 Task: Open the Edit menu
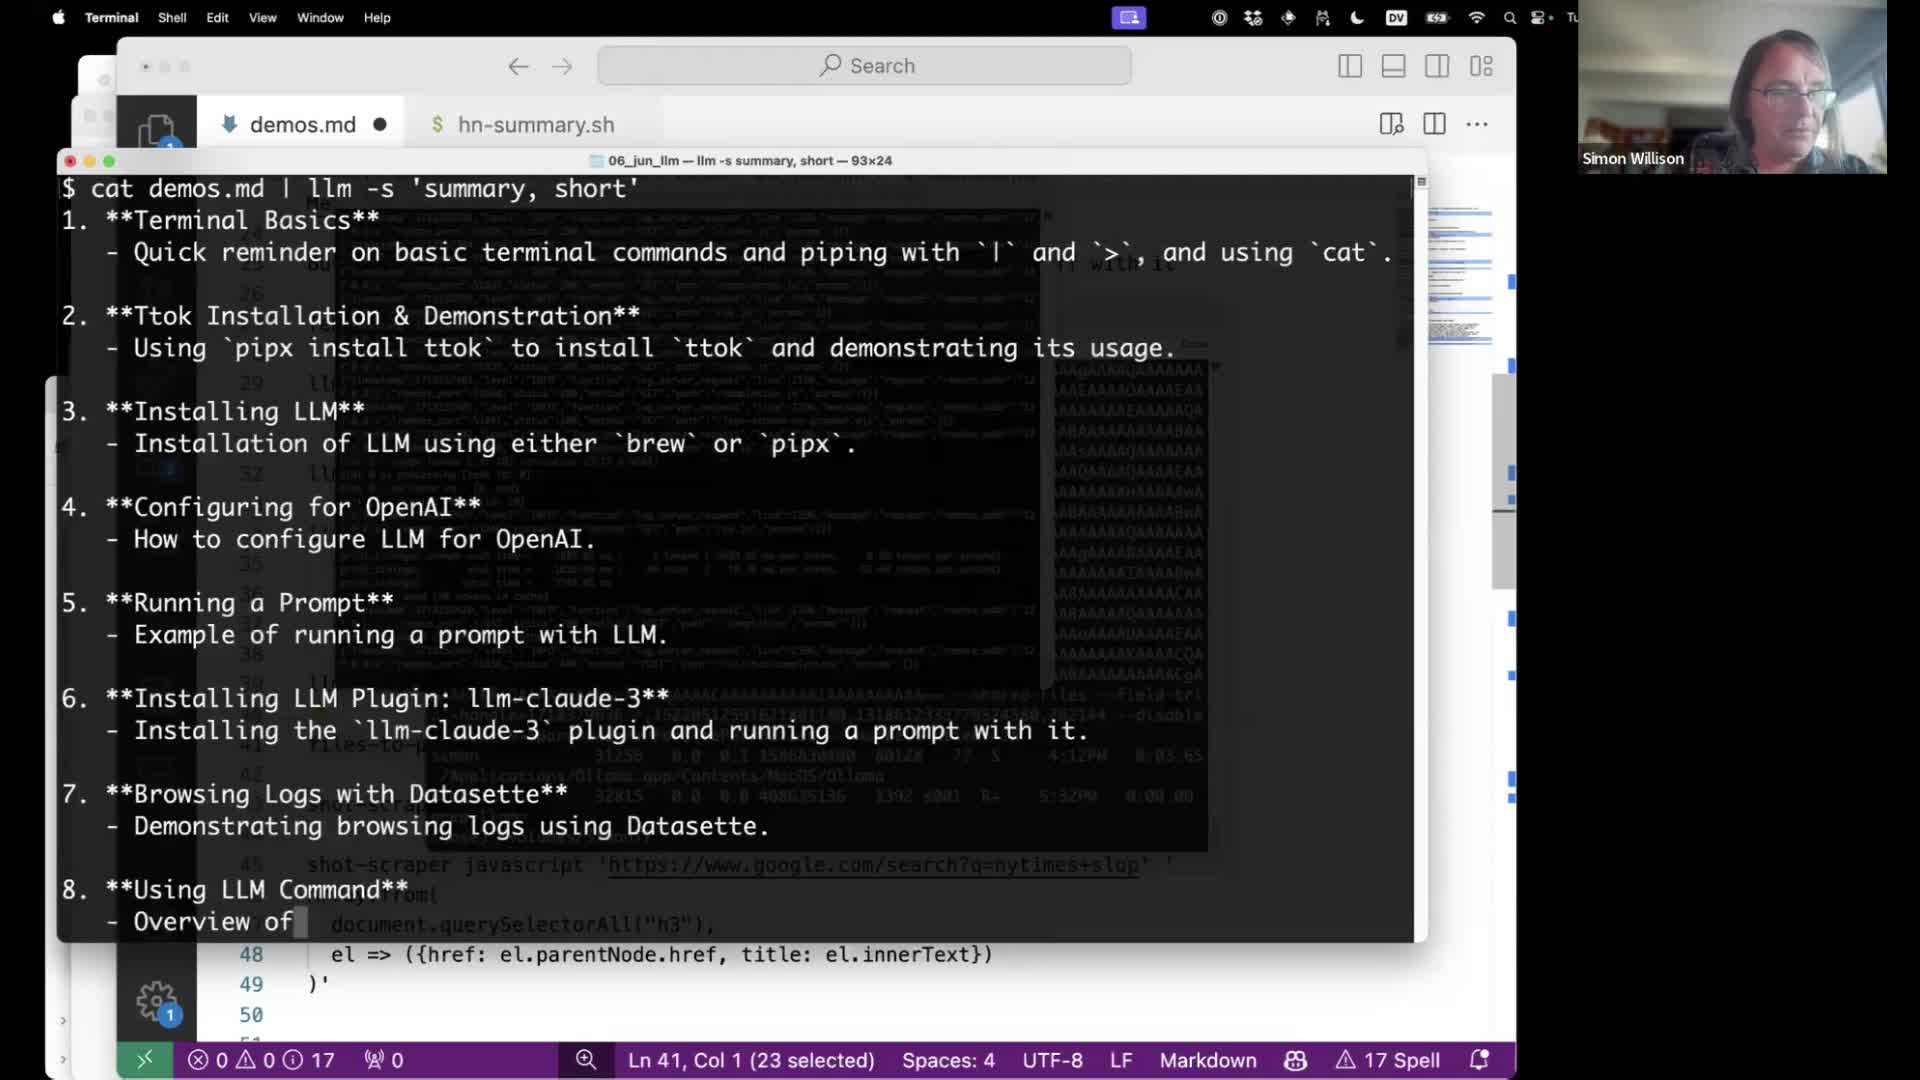[217, 17]
